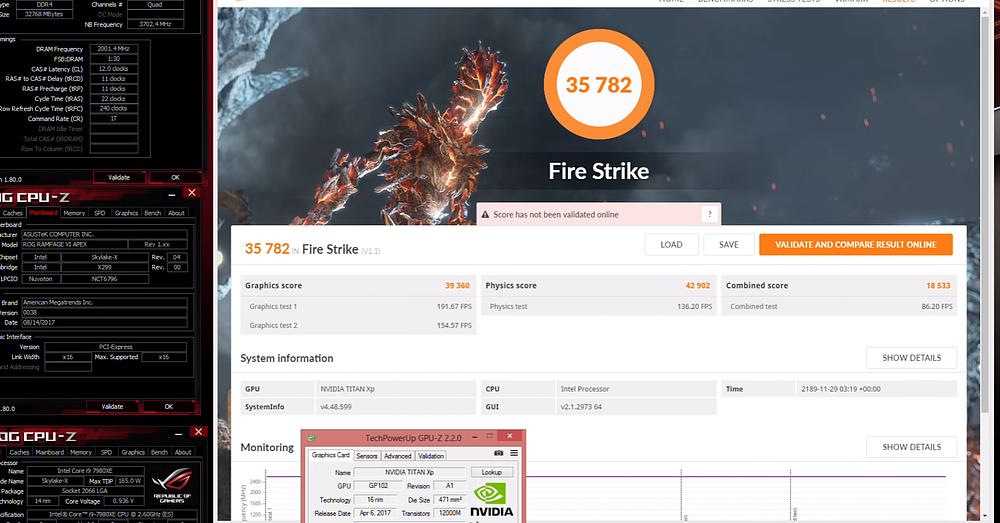Click the warning triangle next to validation notice
This screenshot has height=523, width=1000.
[x=485, y=215]
